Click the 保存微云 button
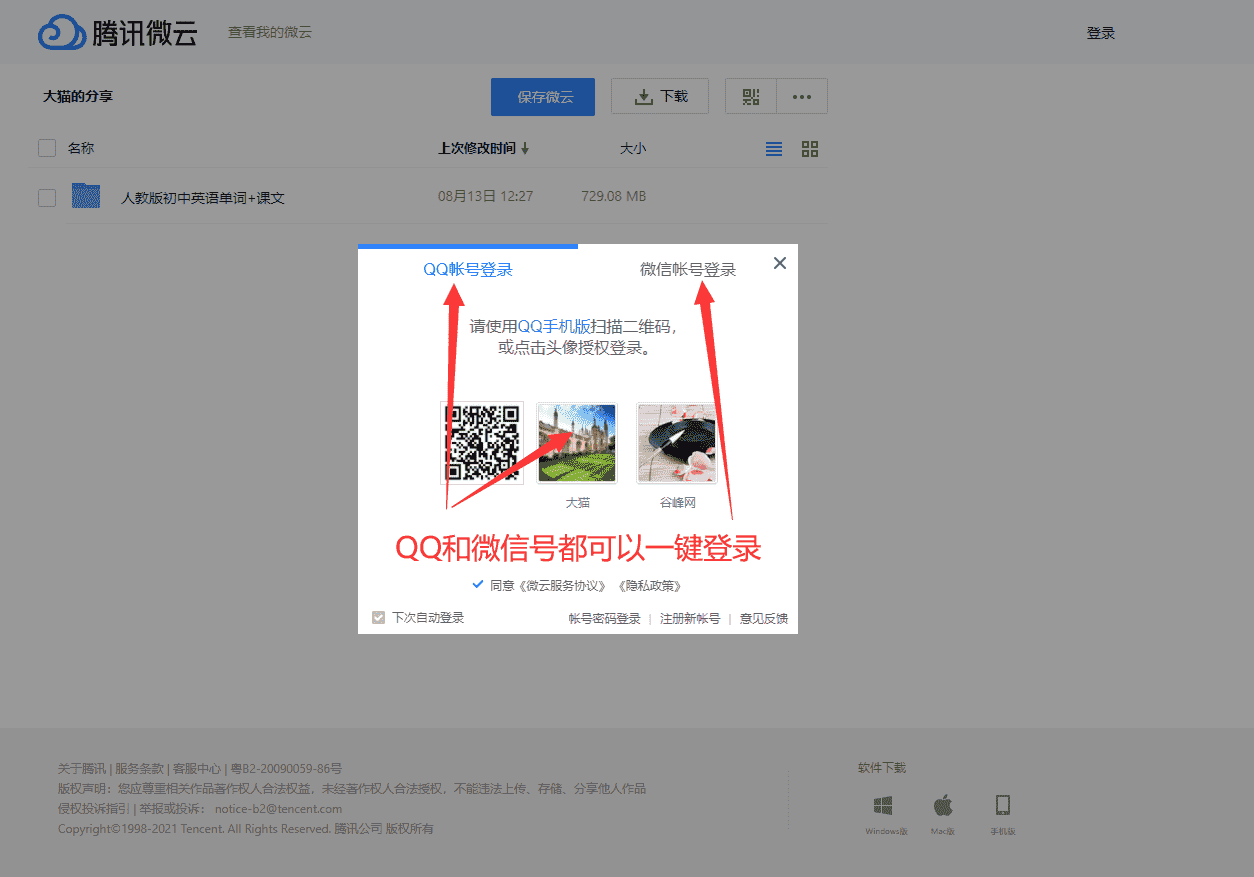1254x877 pixels. click(543, 97)
